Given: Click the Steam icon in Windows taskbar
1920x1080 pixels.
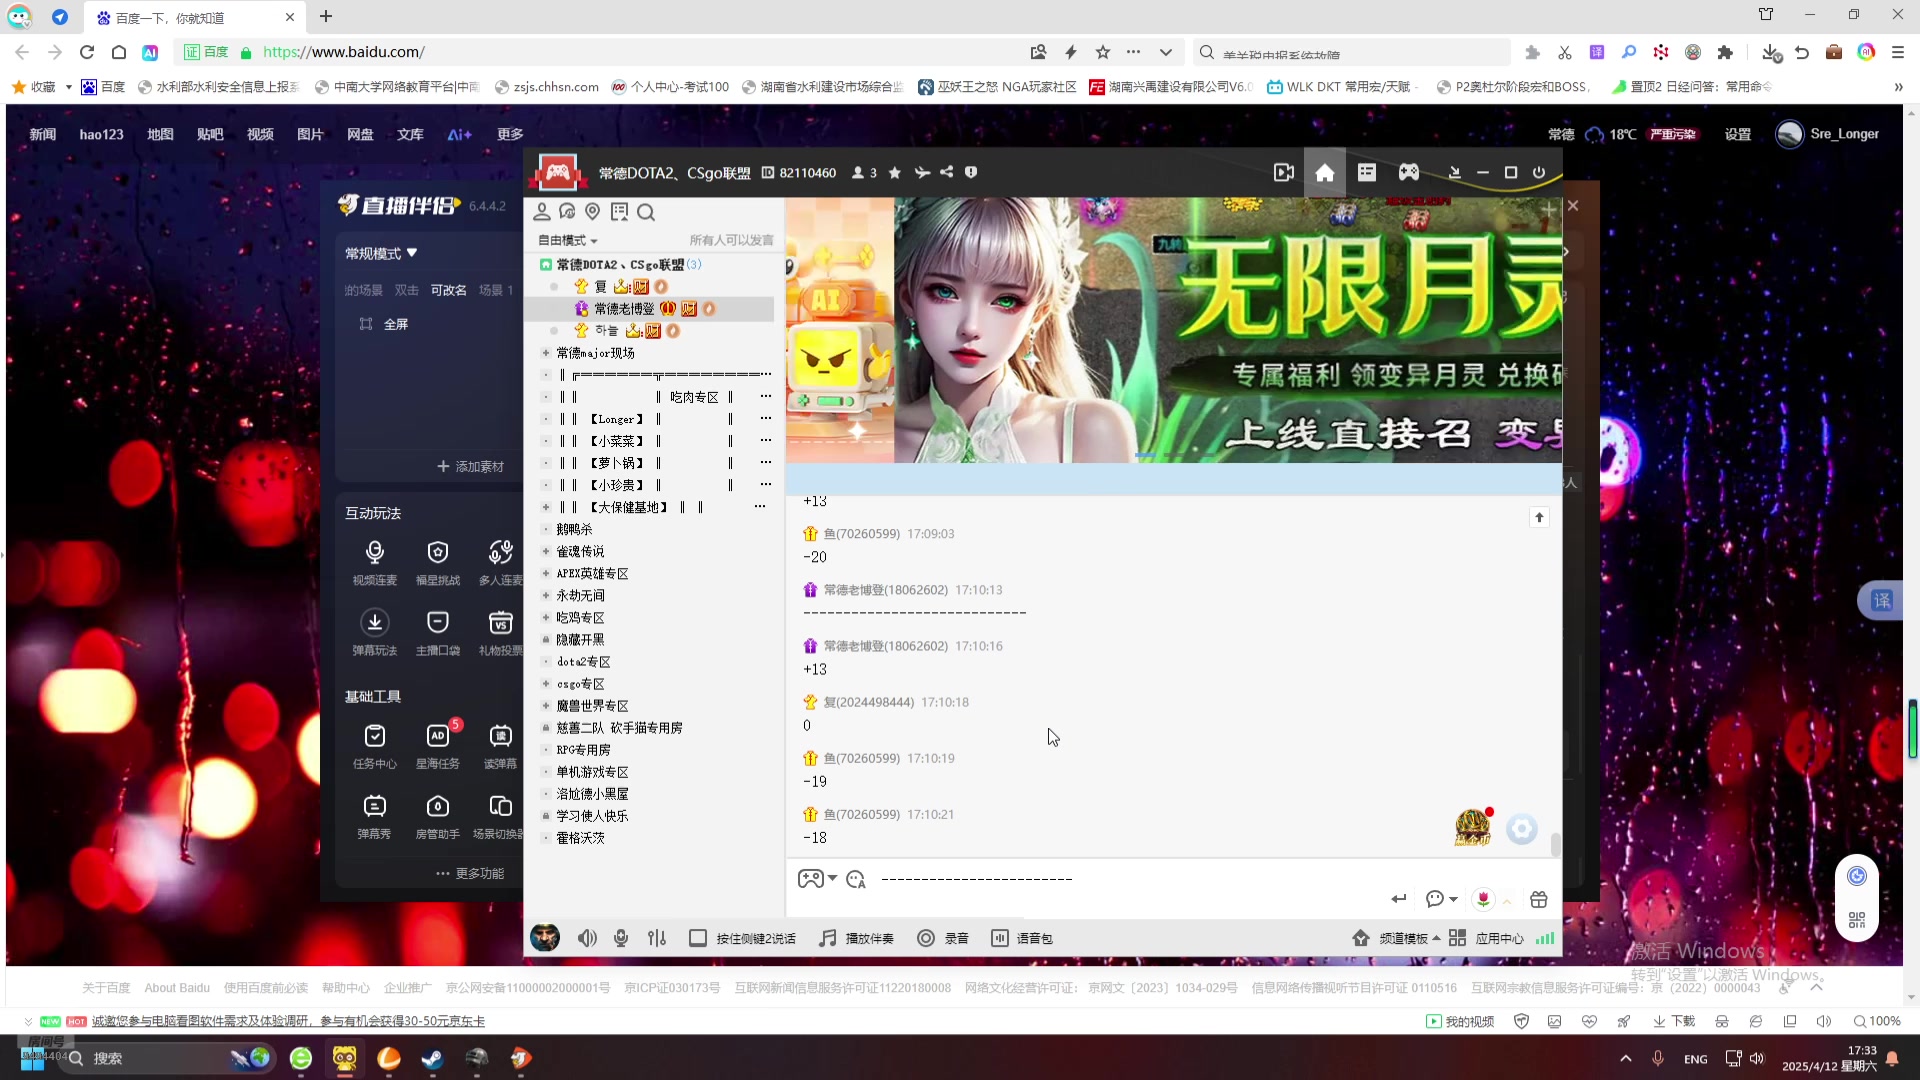Looking at the screenshot, I should [432, 1058].
